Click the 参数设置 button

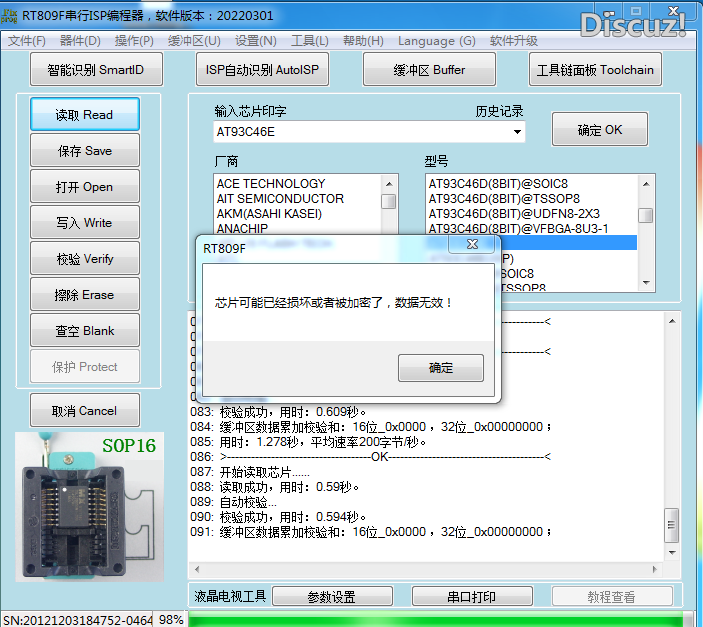click(x=332, y=597)
